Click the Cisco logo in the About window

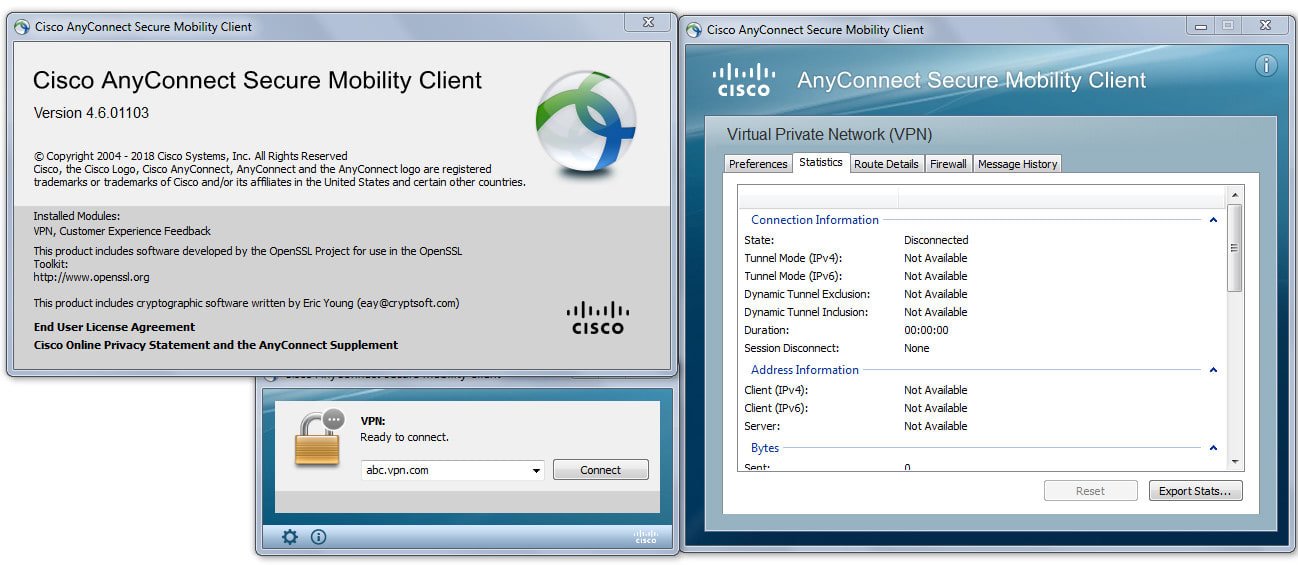(598, 318)
